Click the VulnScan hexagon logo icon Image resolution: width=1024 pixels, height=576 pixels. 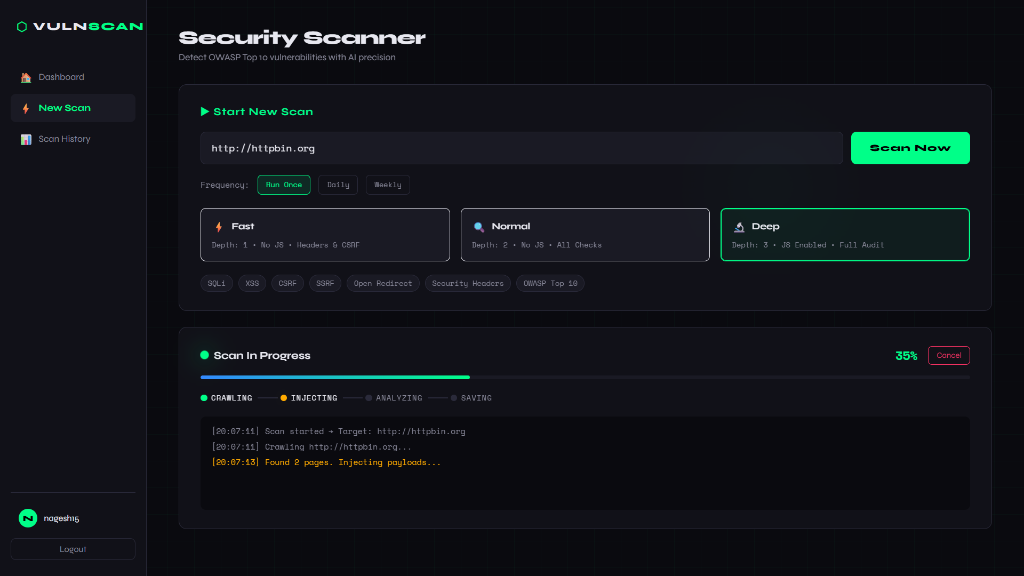(x=22, y=27)
